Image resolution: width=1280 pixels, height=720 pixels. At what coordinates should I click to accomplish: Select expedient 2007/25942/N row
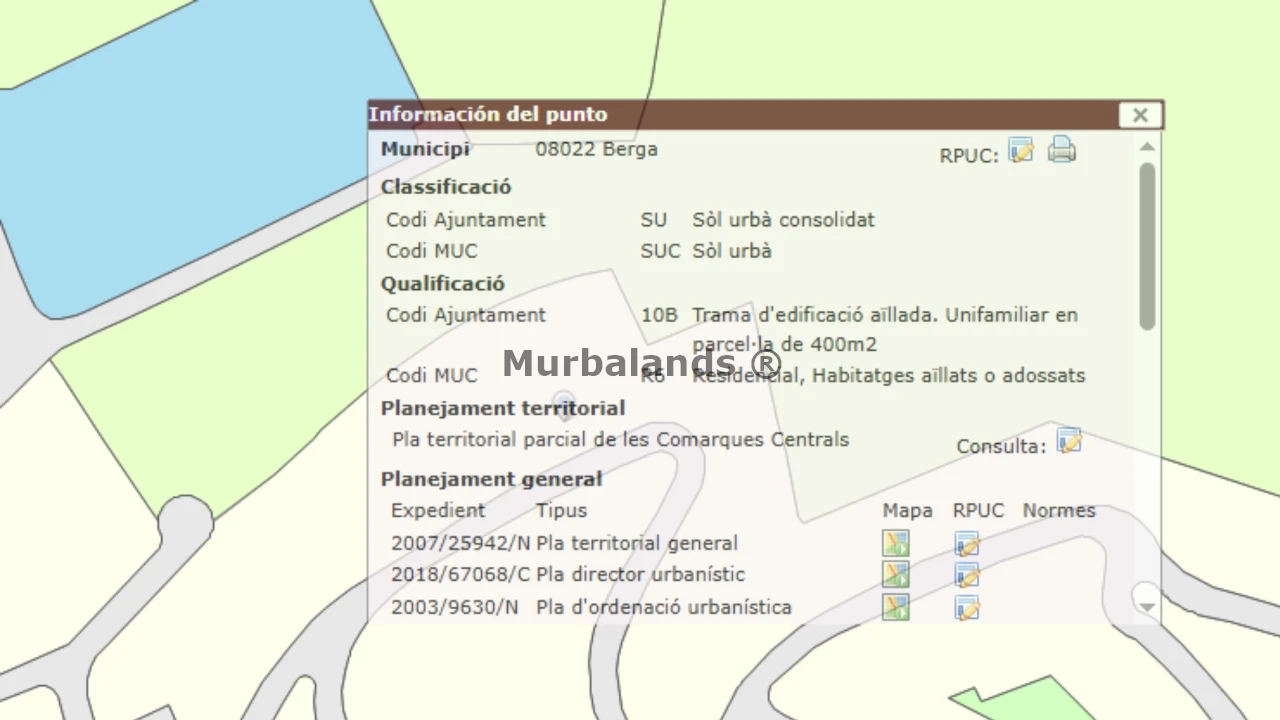click(460, 544)
